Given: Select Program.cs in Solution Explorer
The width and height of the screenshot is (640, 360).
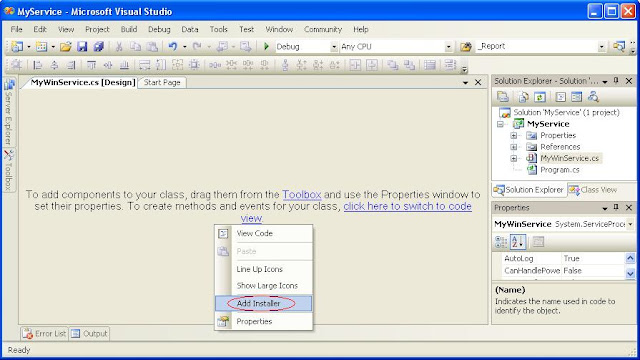Looking at the screenshot, I should 560,170.
